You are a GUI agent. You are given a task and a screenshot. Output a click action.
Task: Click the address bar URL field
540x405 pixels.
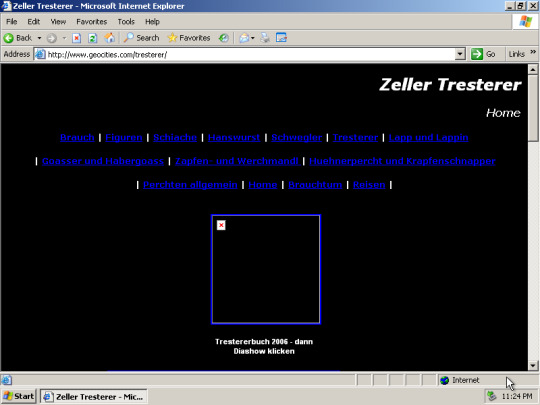[x=250, y=54]
